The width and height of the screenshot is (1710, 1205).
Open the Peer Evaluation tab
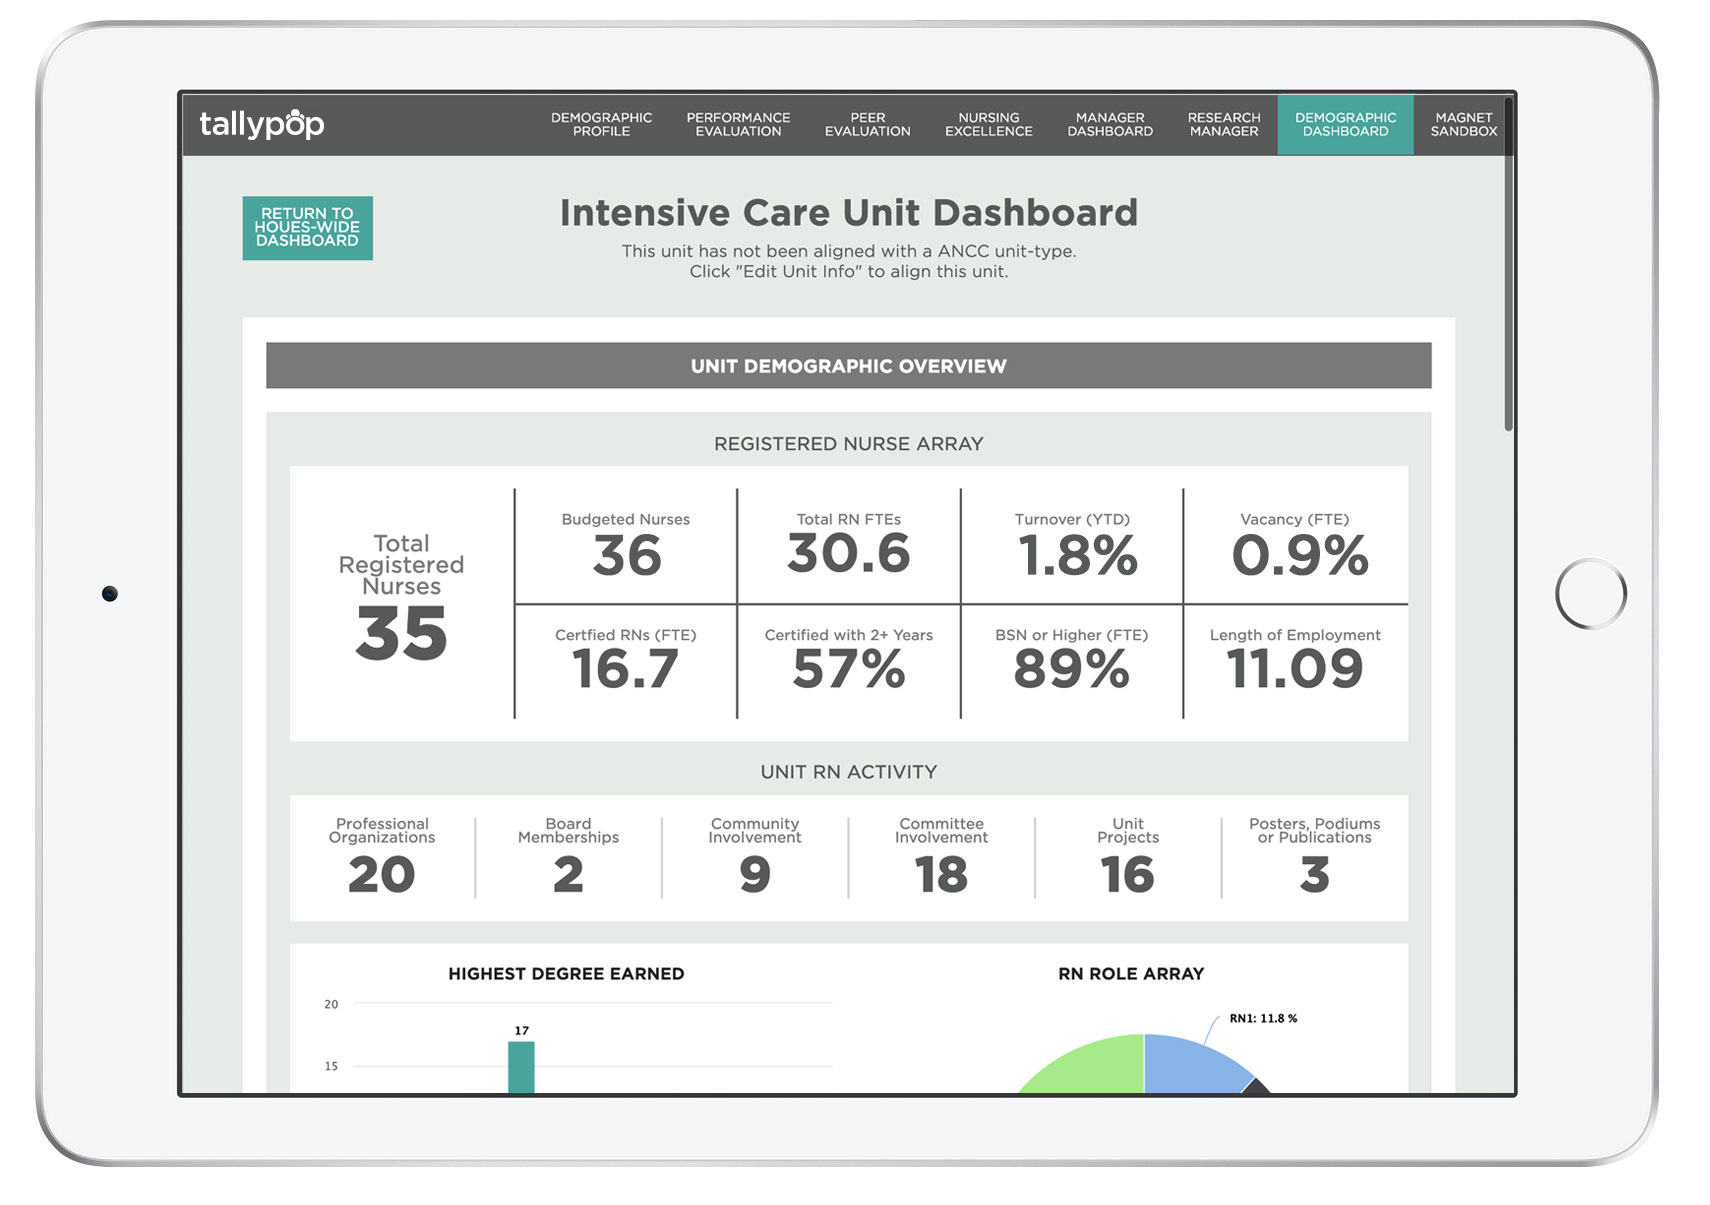click(x=867, y=125)
